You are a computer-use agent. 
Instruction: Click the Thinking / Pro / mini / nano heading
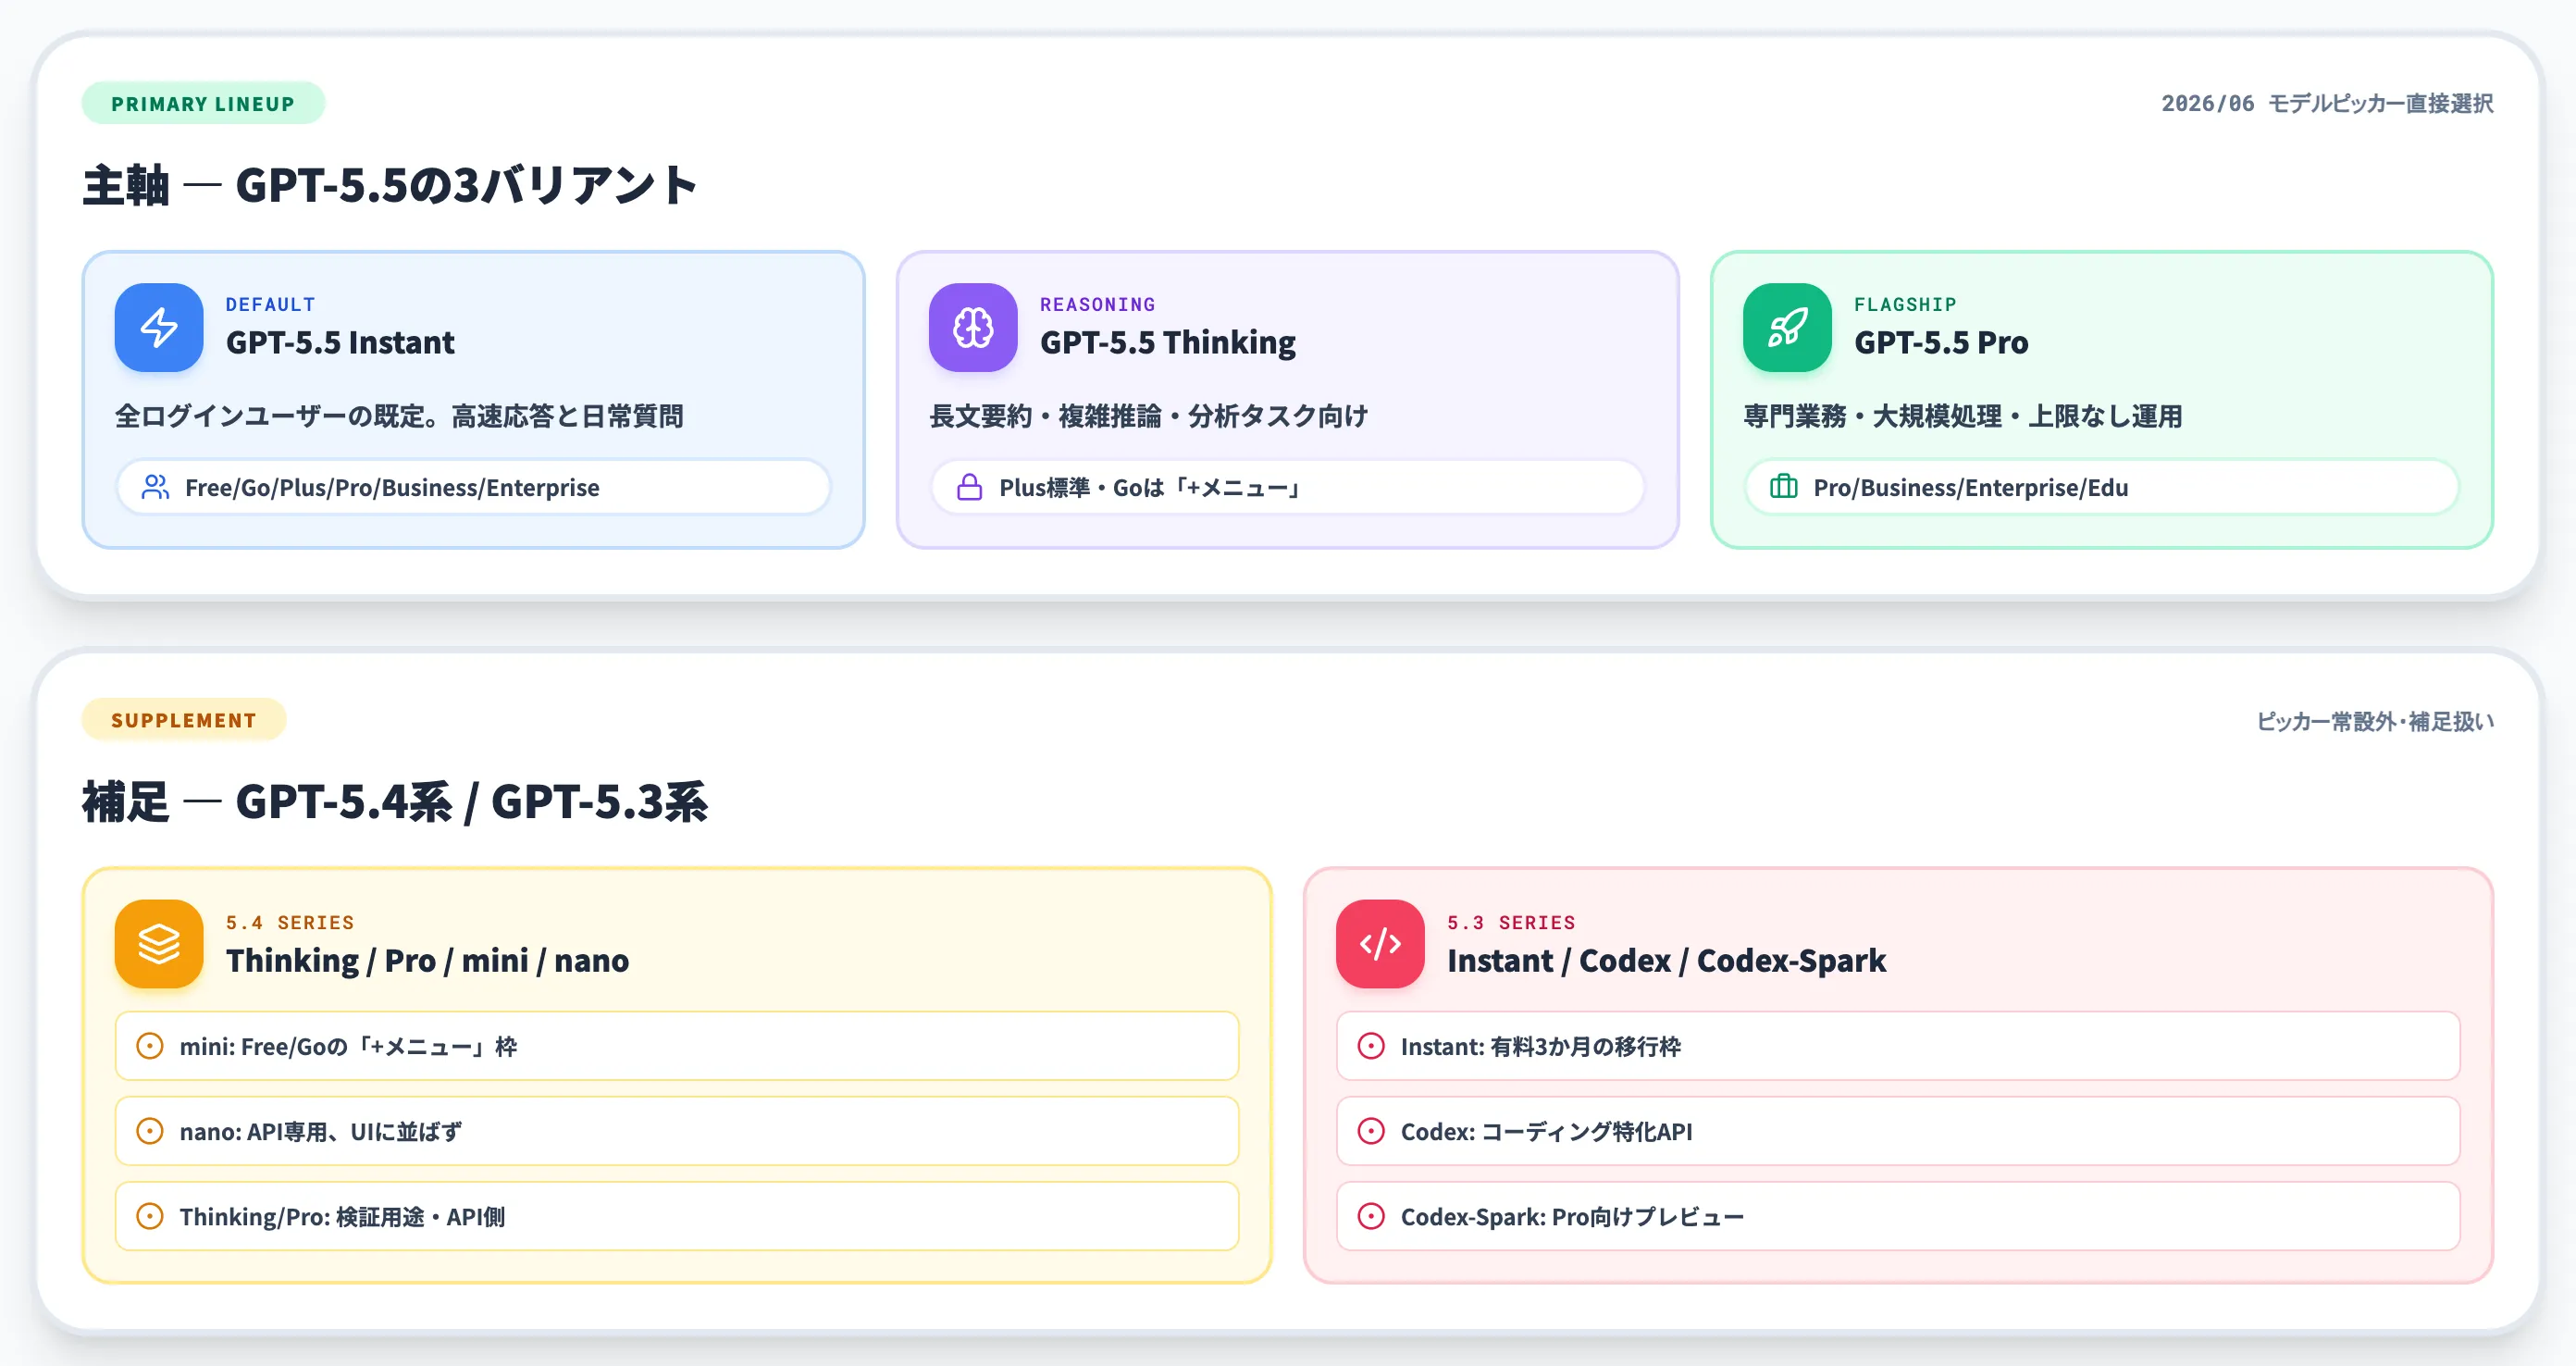[427, 960]
